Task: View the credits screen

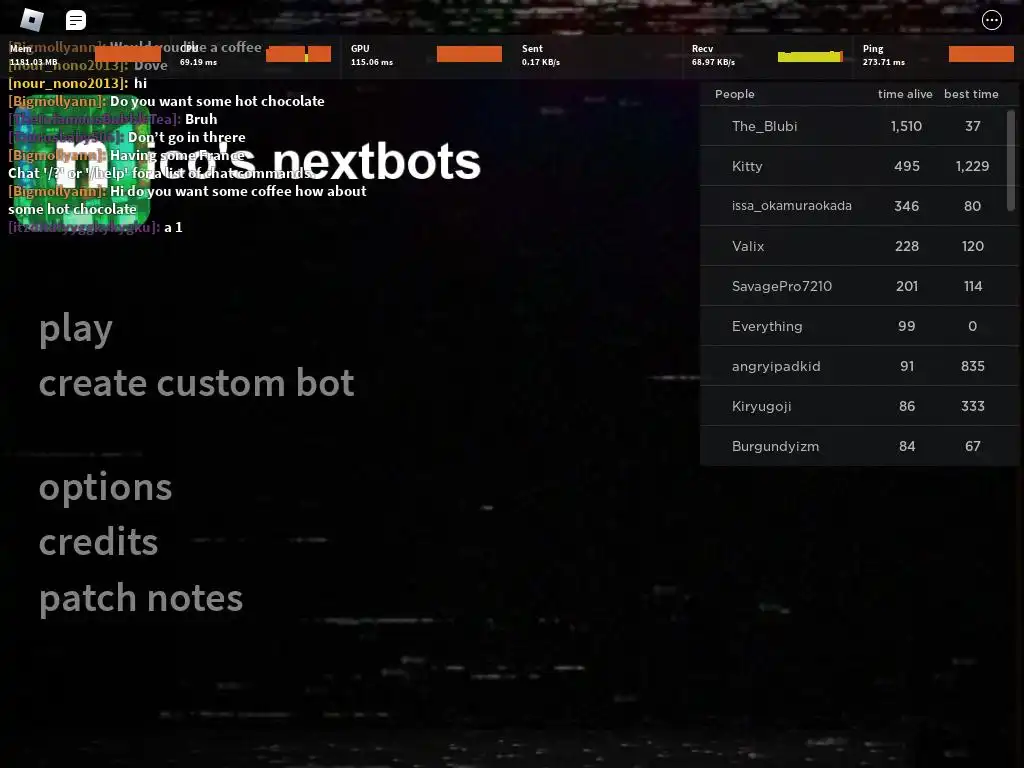Action: [x=98, y=541]
